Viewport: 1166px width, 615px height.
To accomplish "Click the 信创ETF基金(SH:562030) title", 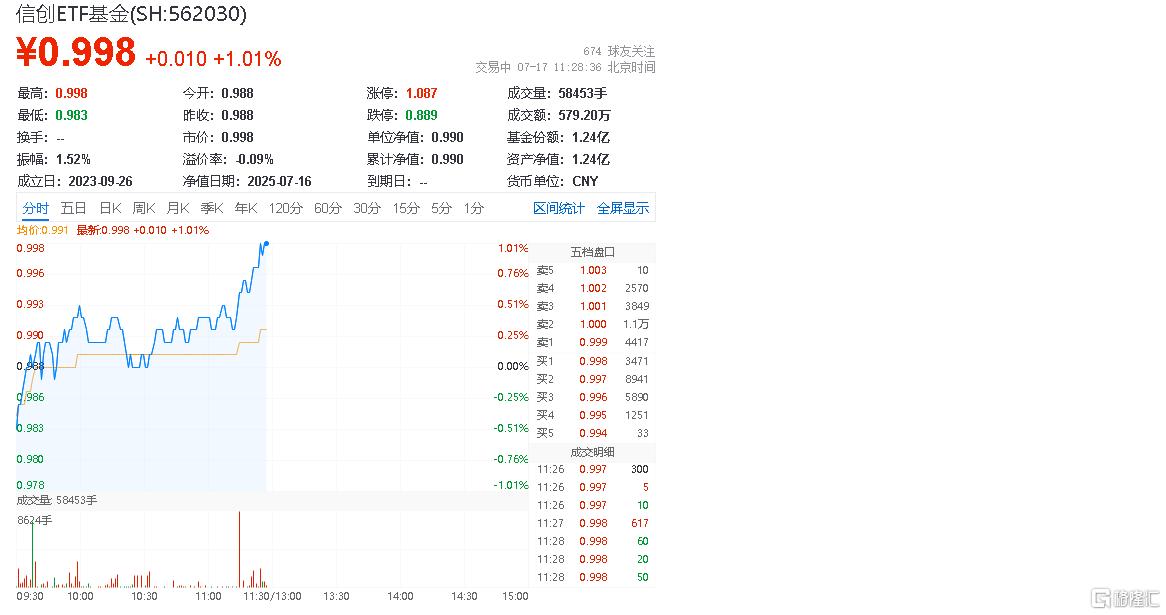I will tap(131, 13).
